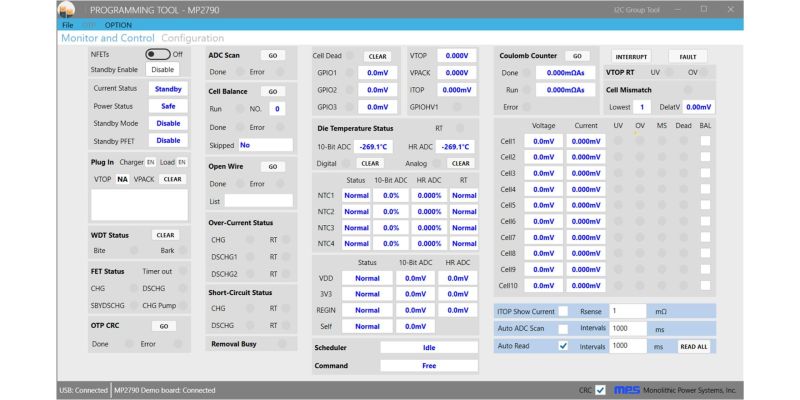Enable ITOP Show Current checkbox
The image size is (800, 400).
tap(563, 311)
